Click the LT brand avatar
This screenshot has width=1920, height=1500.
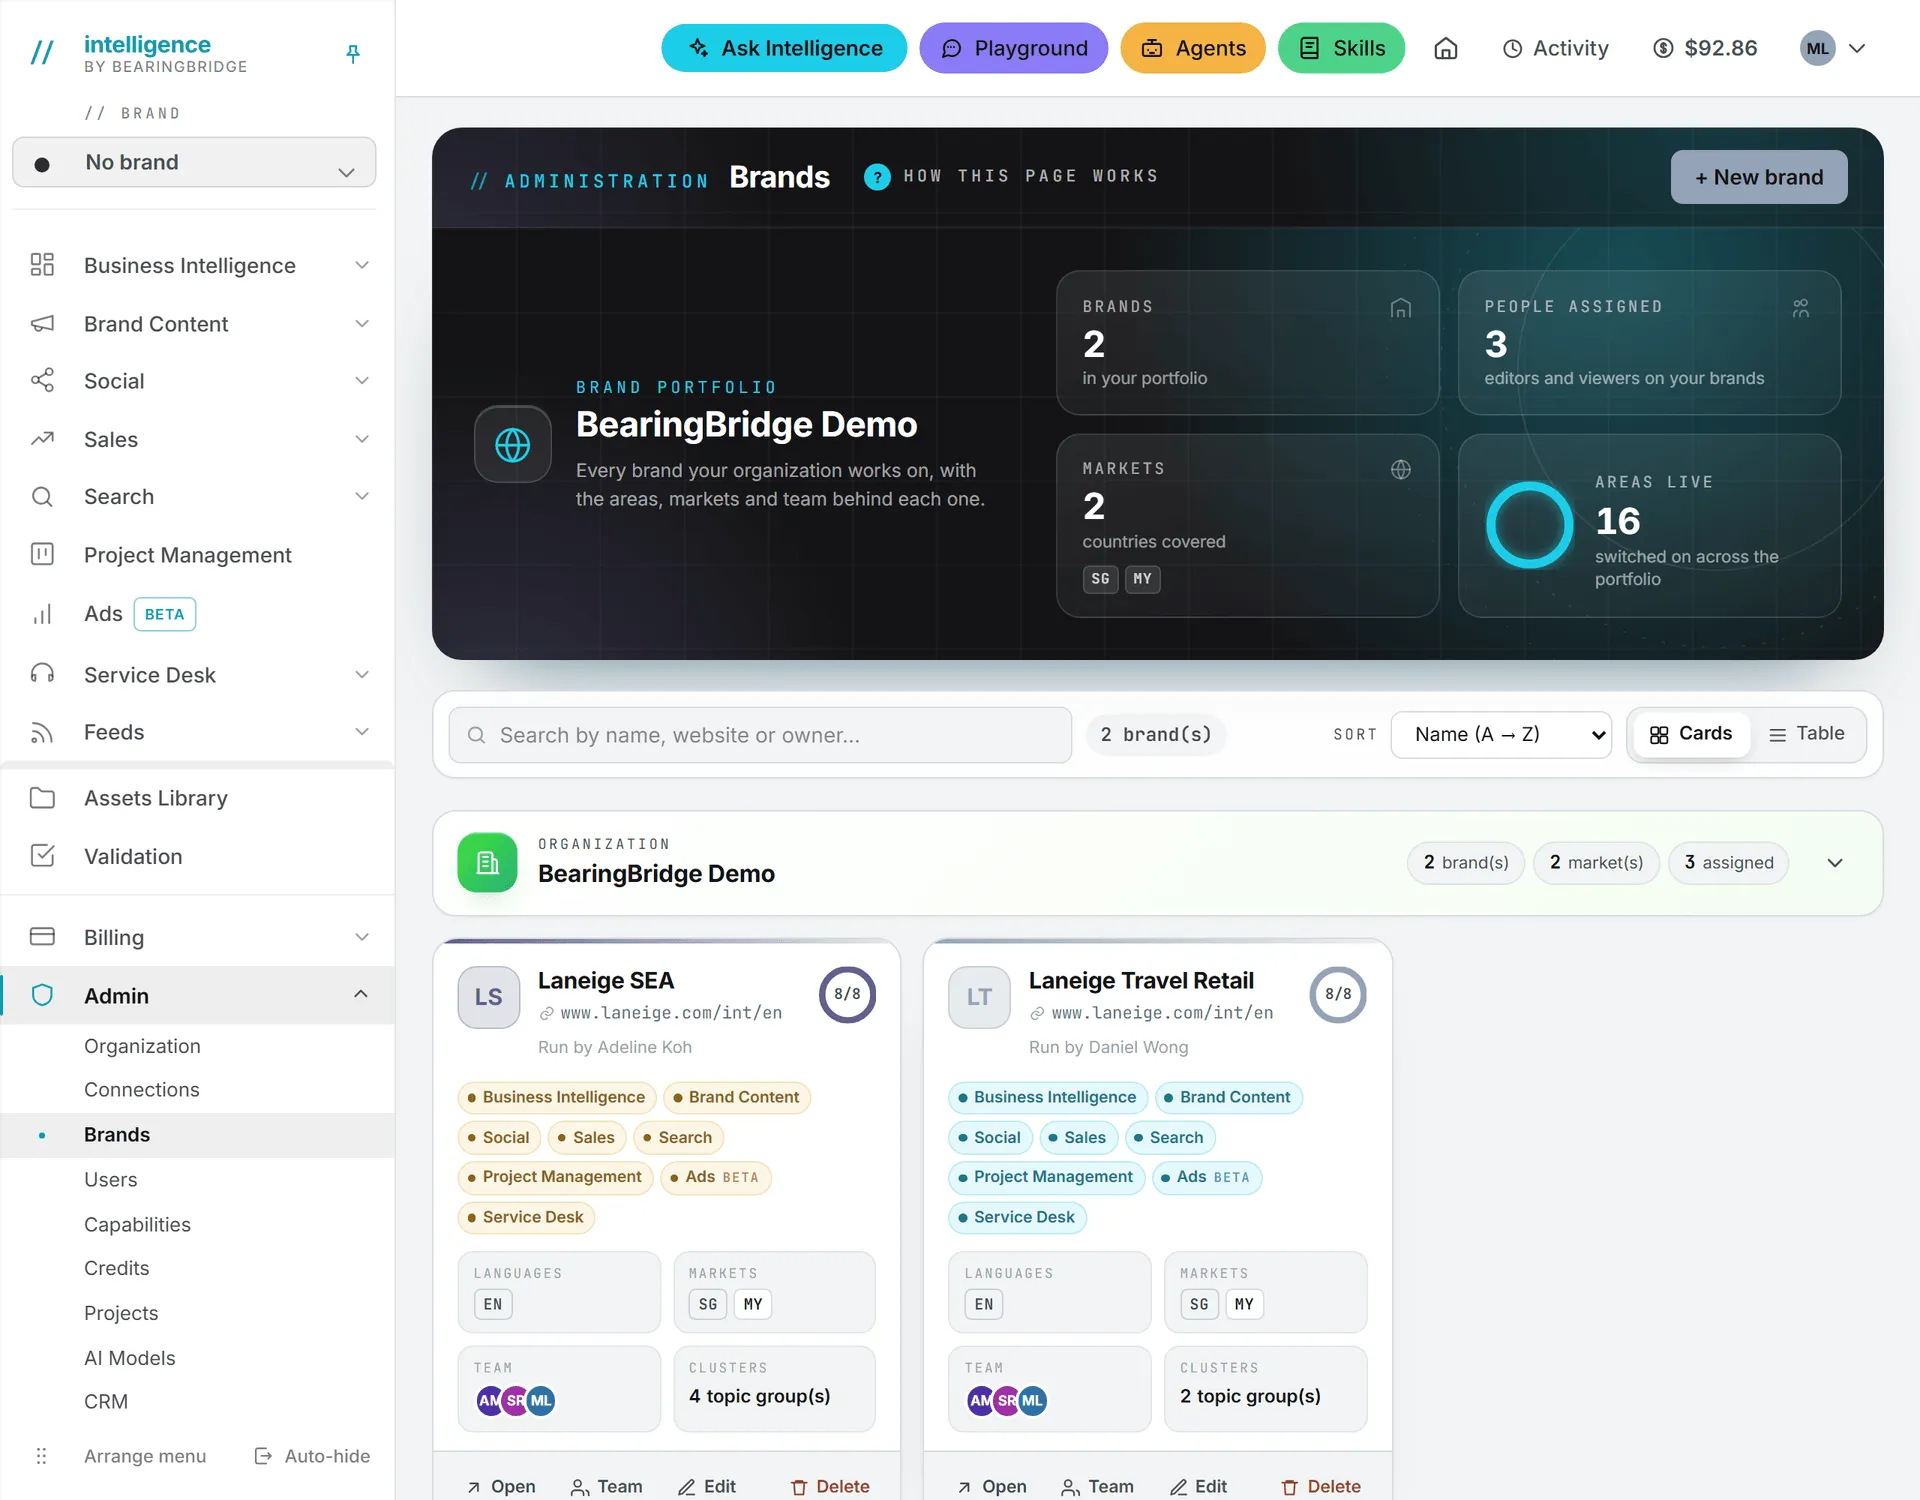(x=979, y=997)
